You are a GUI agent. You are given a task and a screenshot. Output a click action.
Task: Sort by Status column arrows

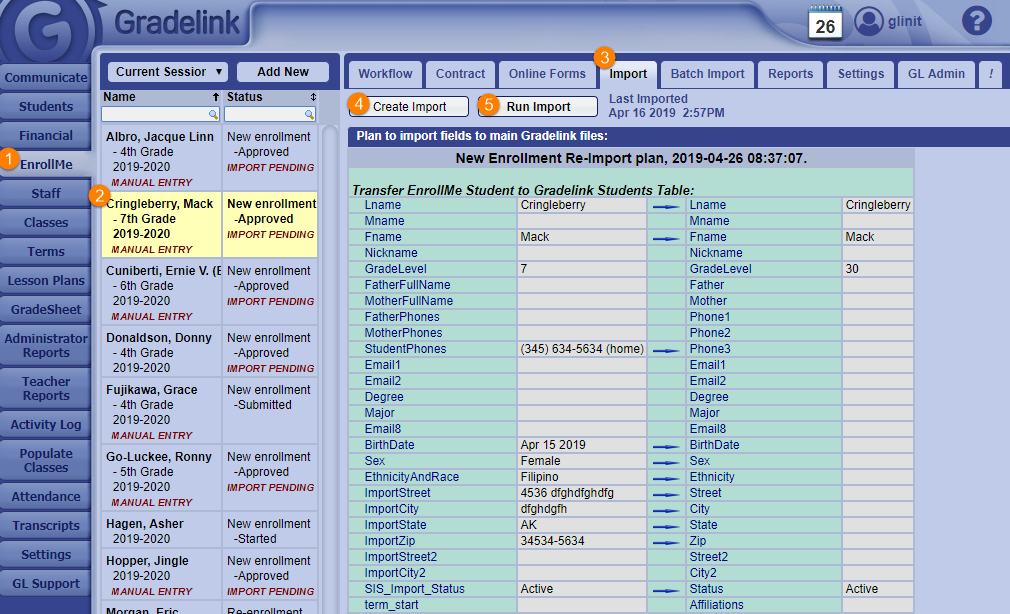[x=313, y=97]
